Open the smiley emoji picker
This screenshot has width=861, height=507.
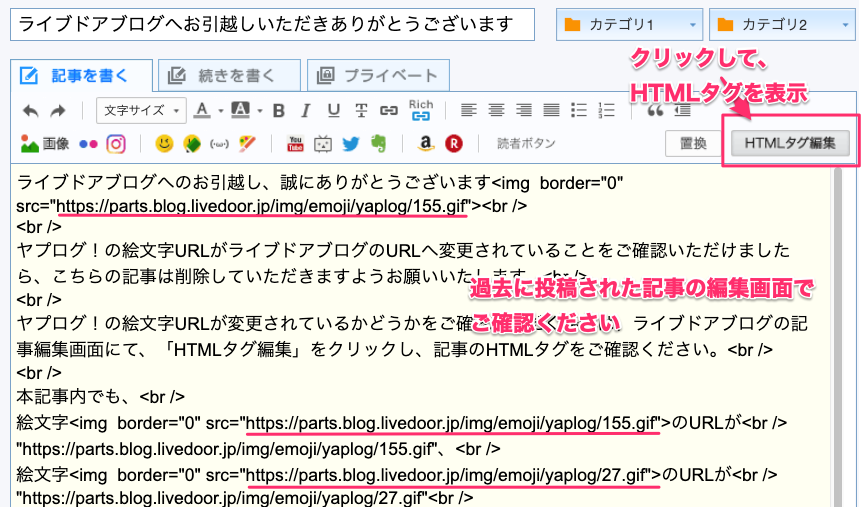164,144
